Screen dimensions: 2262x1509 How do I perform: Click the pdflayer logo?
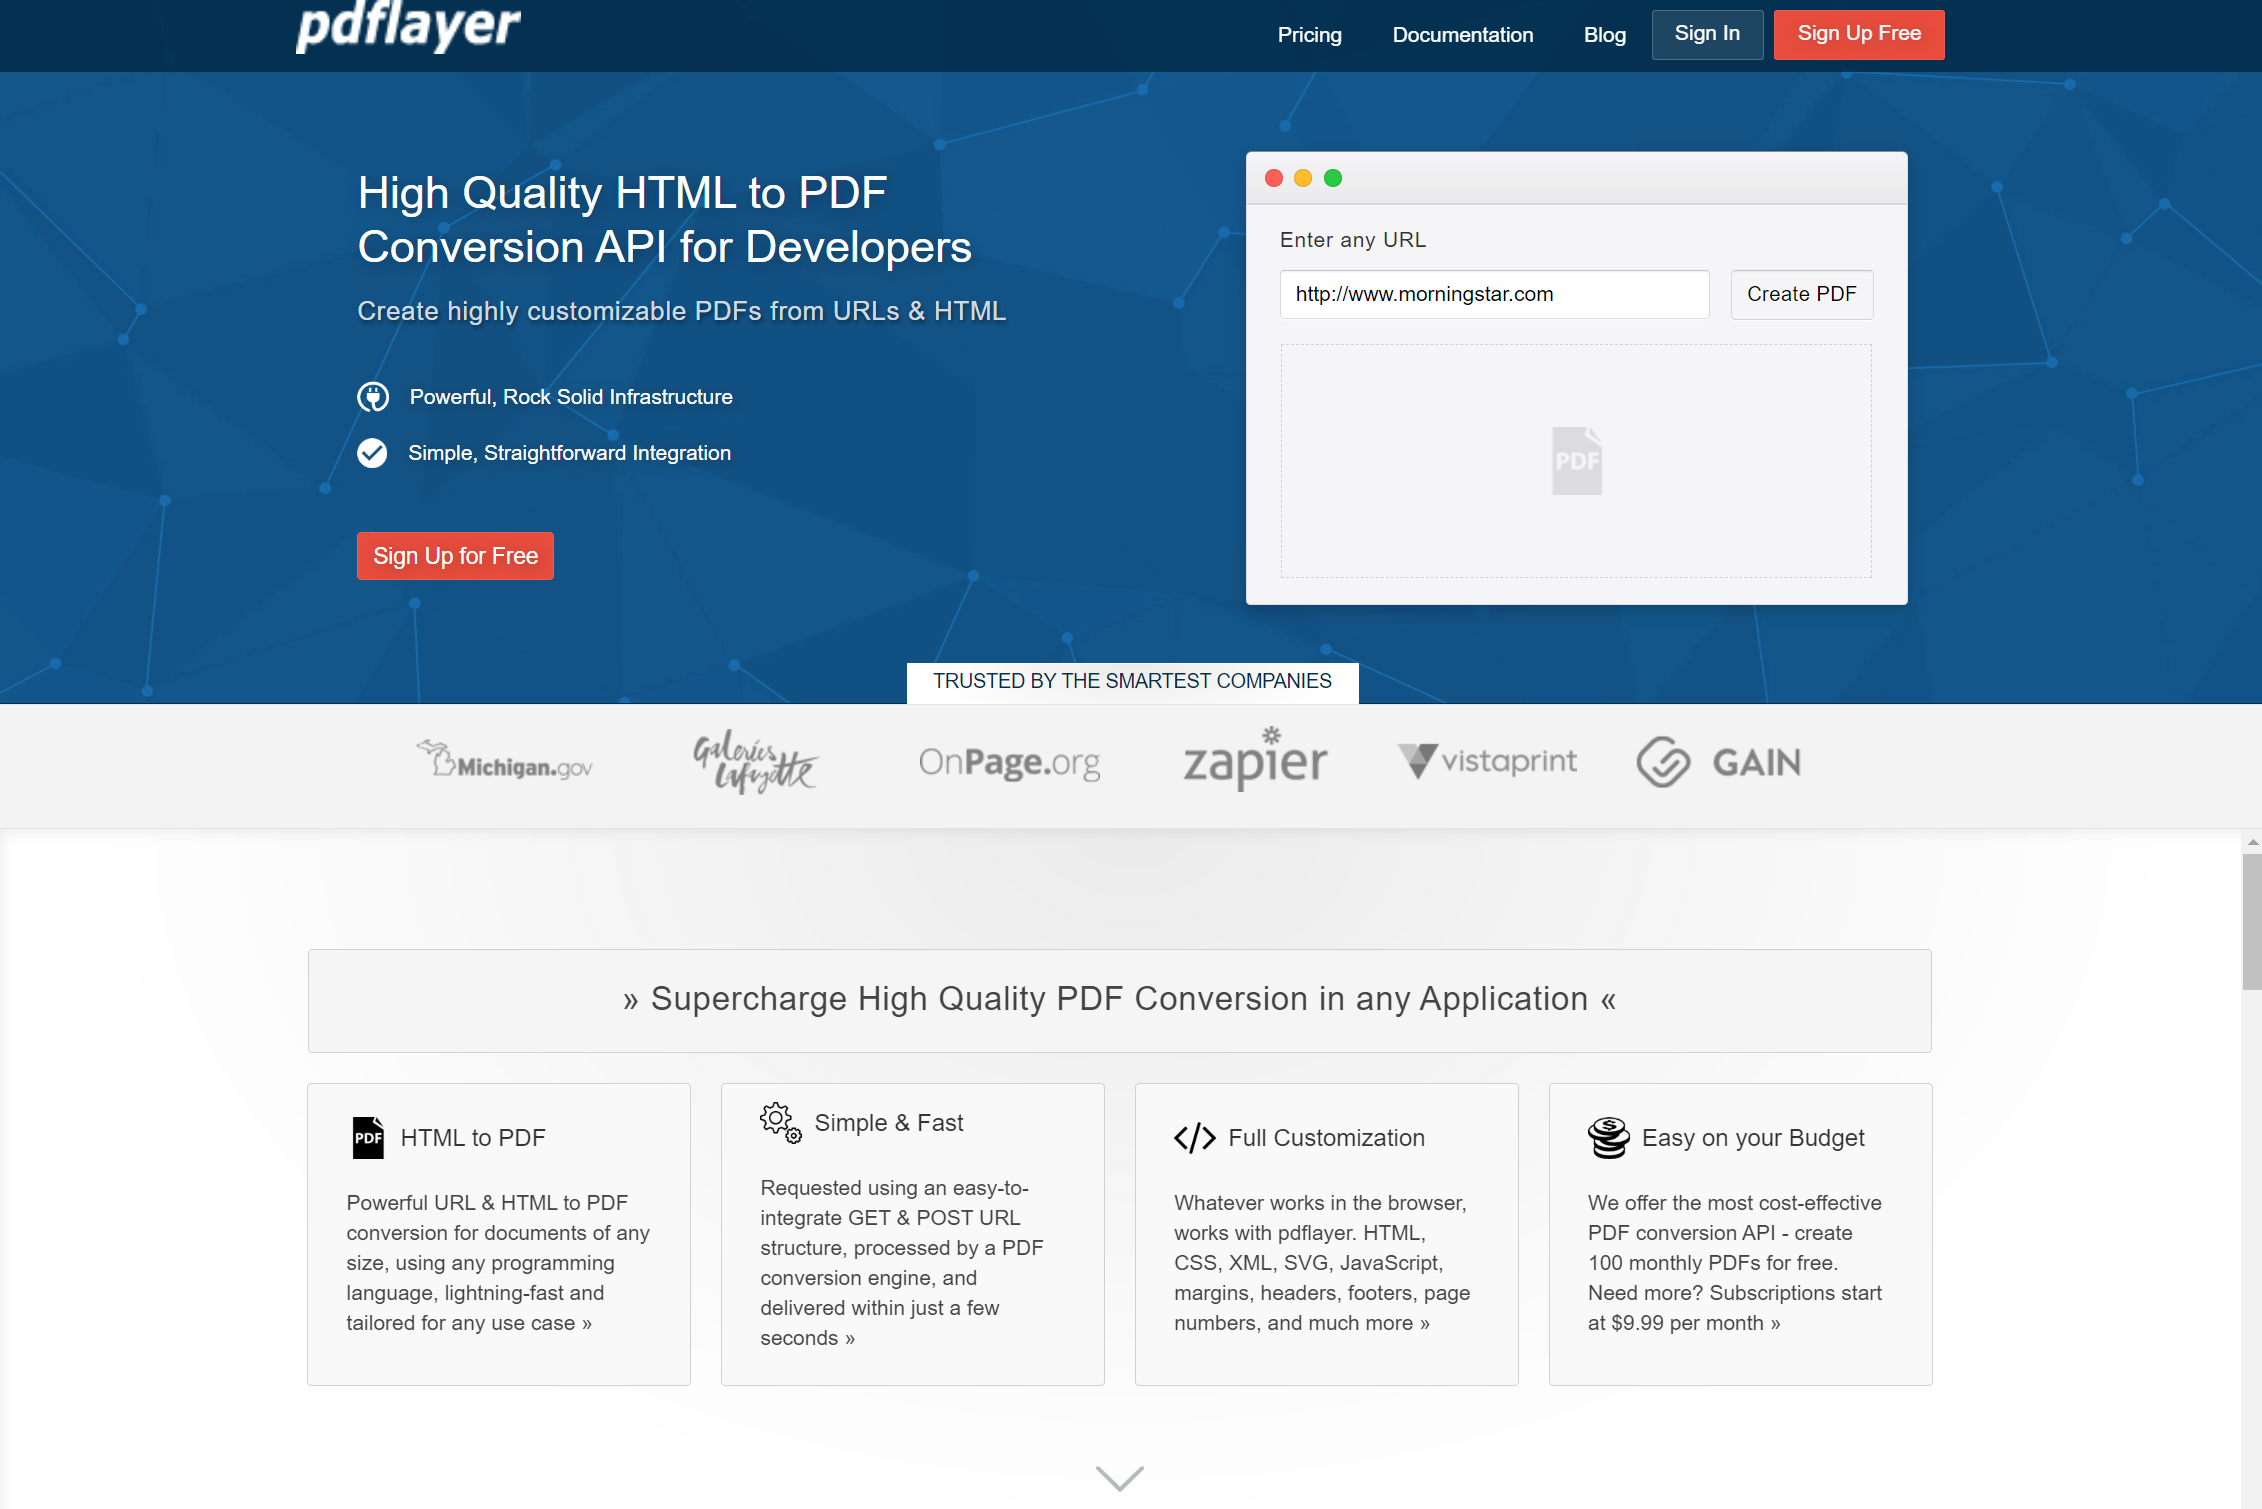[x=408, y=26]
